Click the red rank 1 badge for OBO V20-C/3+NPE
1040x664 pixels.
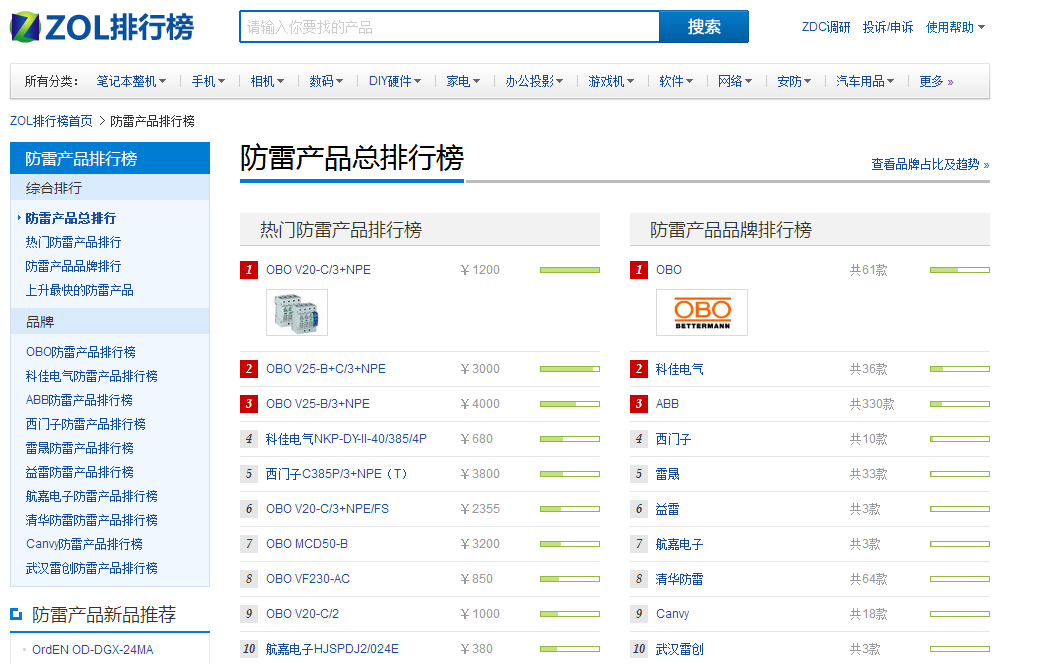click(x=249, y=270)
